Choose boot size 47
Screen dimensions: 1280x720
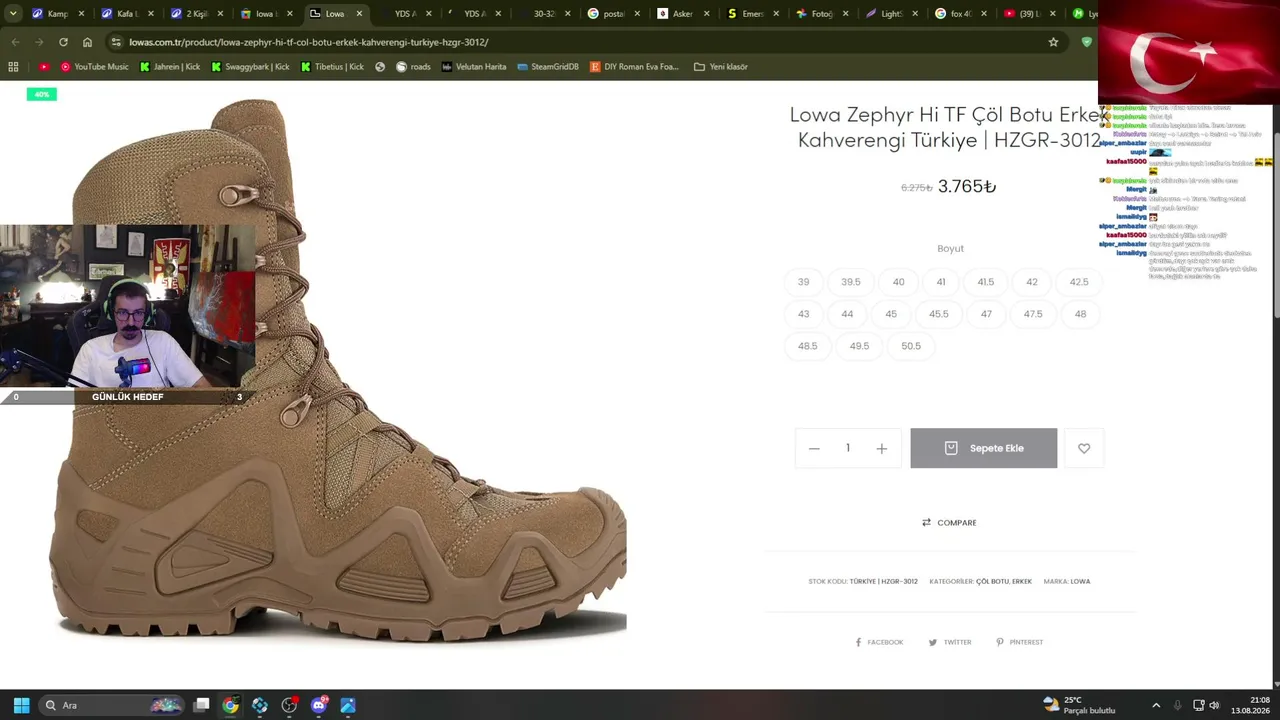(986, 314)
